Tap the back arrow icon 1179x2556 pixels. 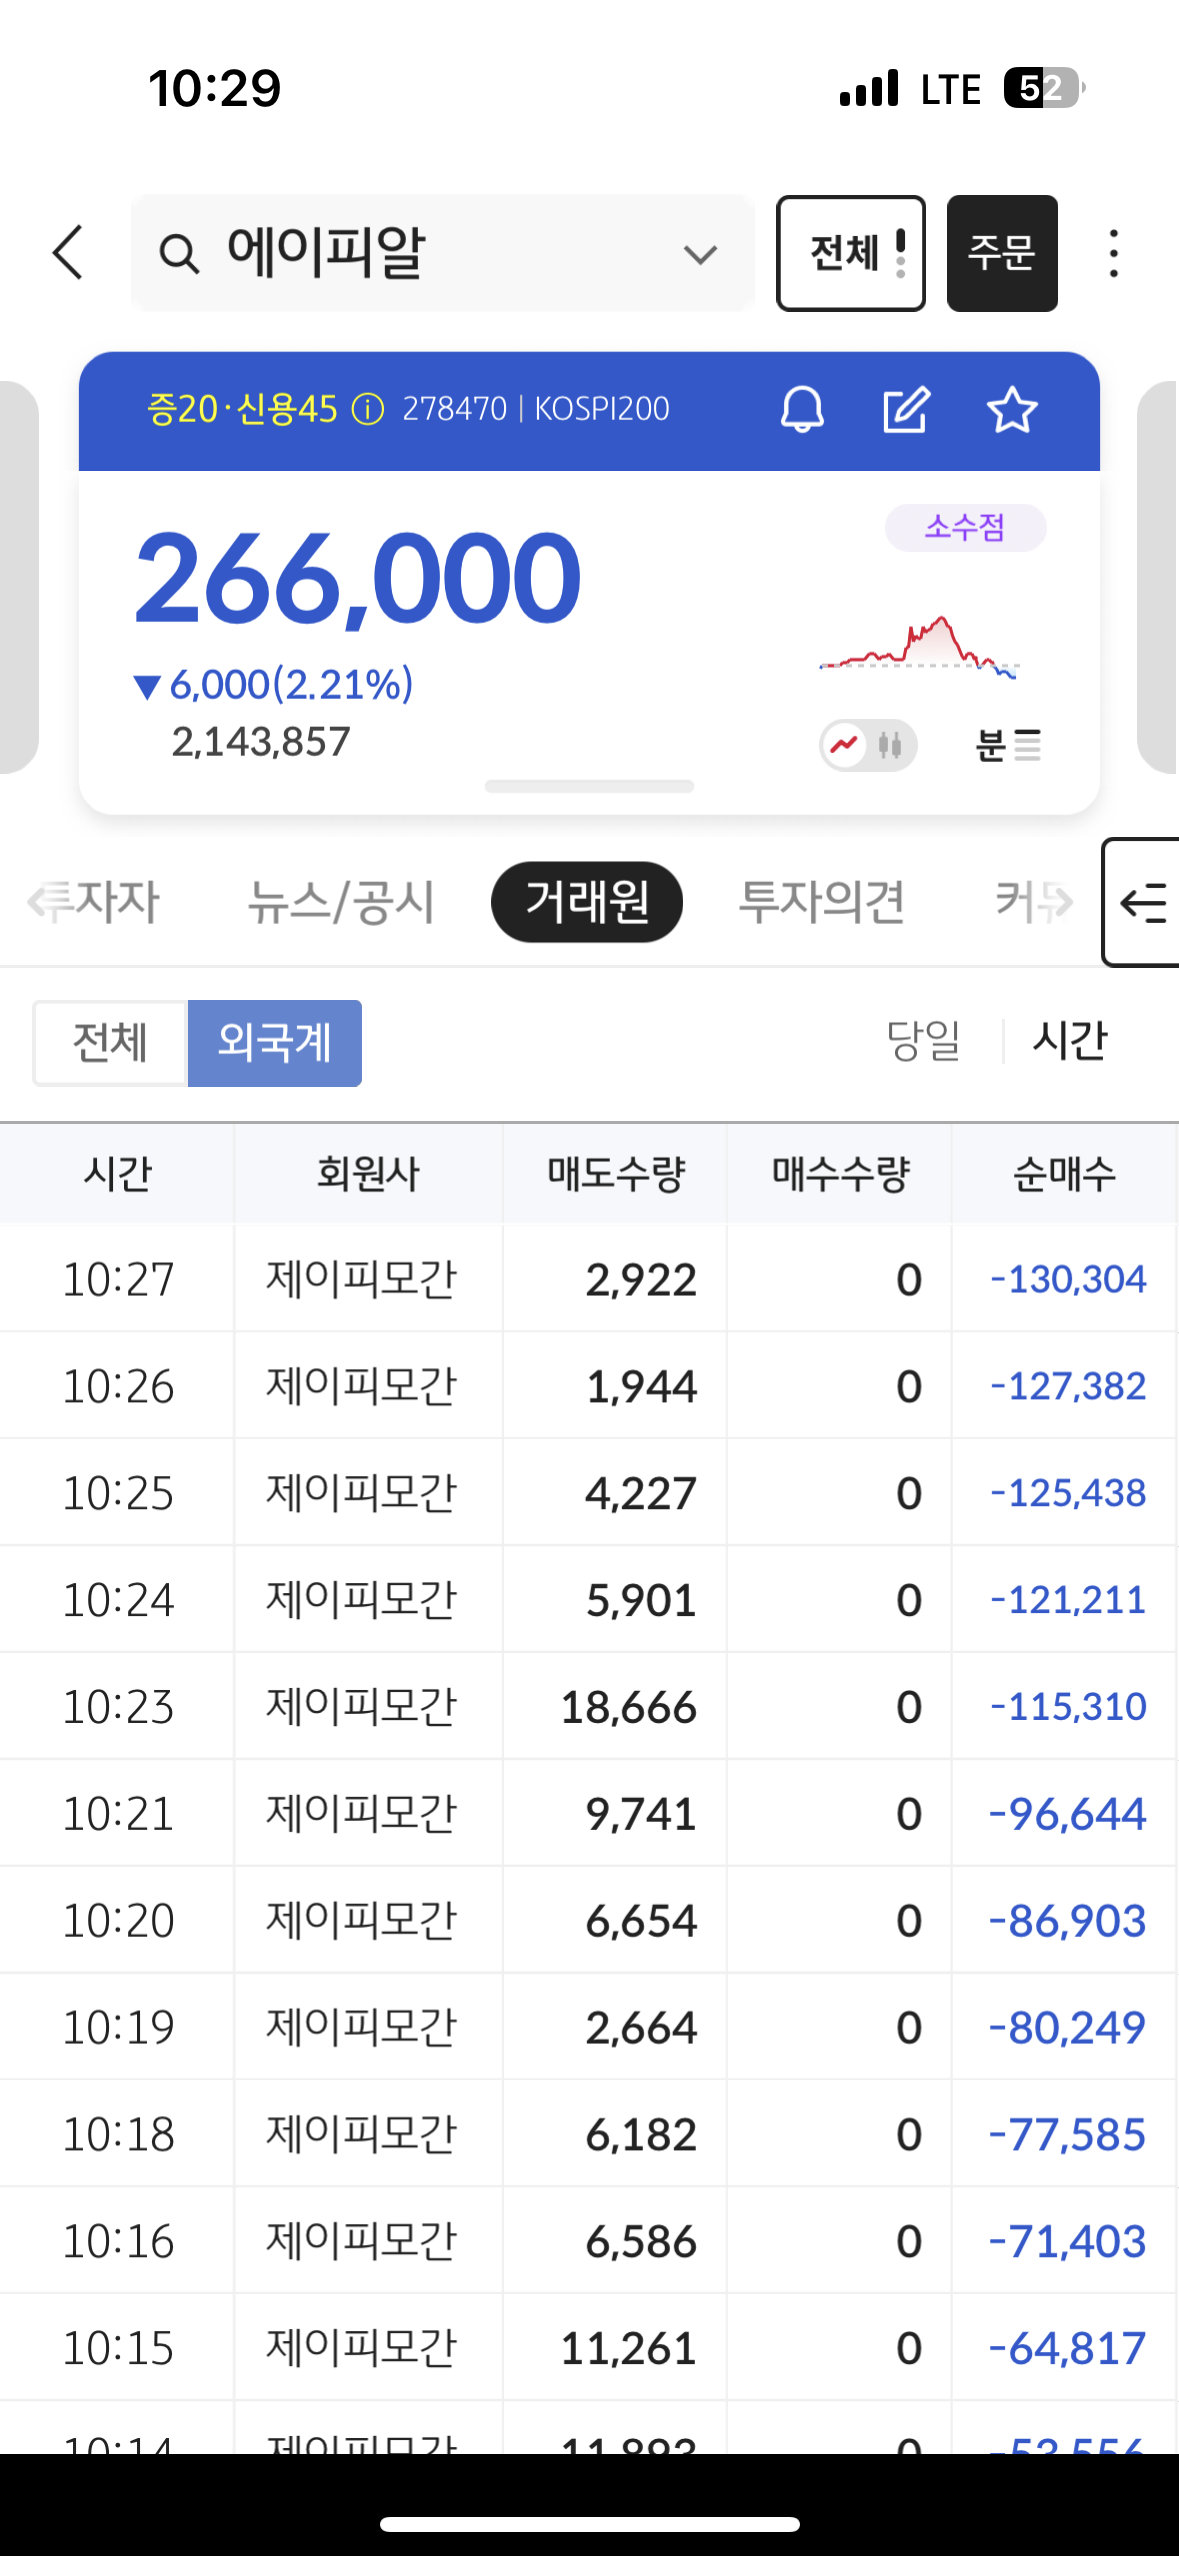pyautogui.click(x=68, y=252)
